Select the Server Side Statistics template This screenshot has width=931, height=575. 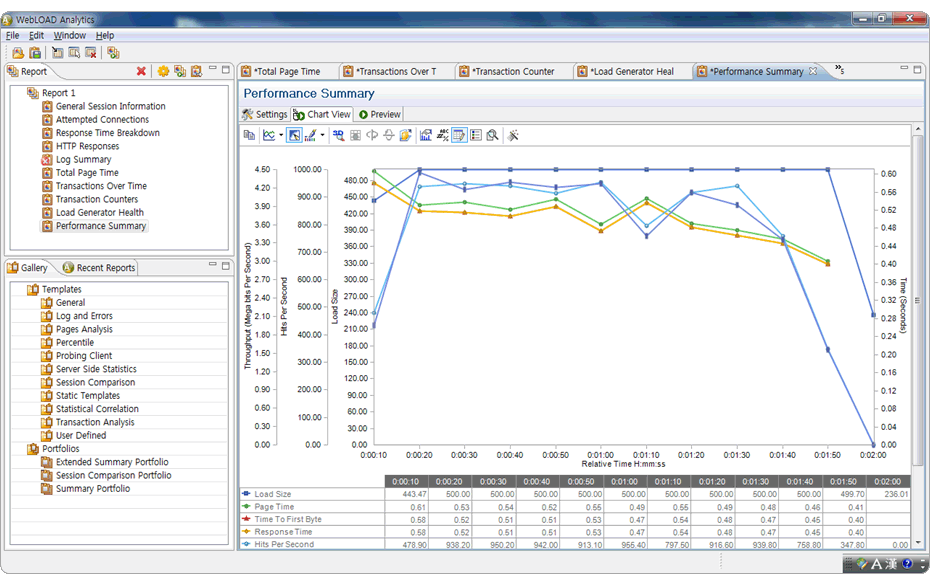[x=96, y=369]
